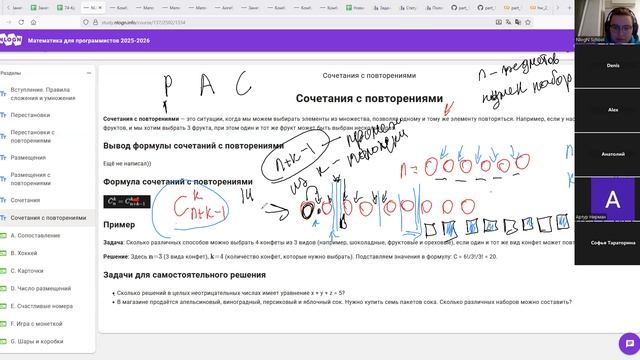The width and height of the screenshot is (640, 360).
Task: Click the text icon beside Сочетания
Action: click(x=3, y=200)
